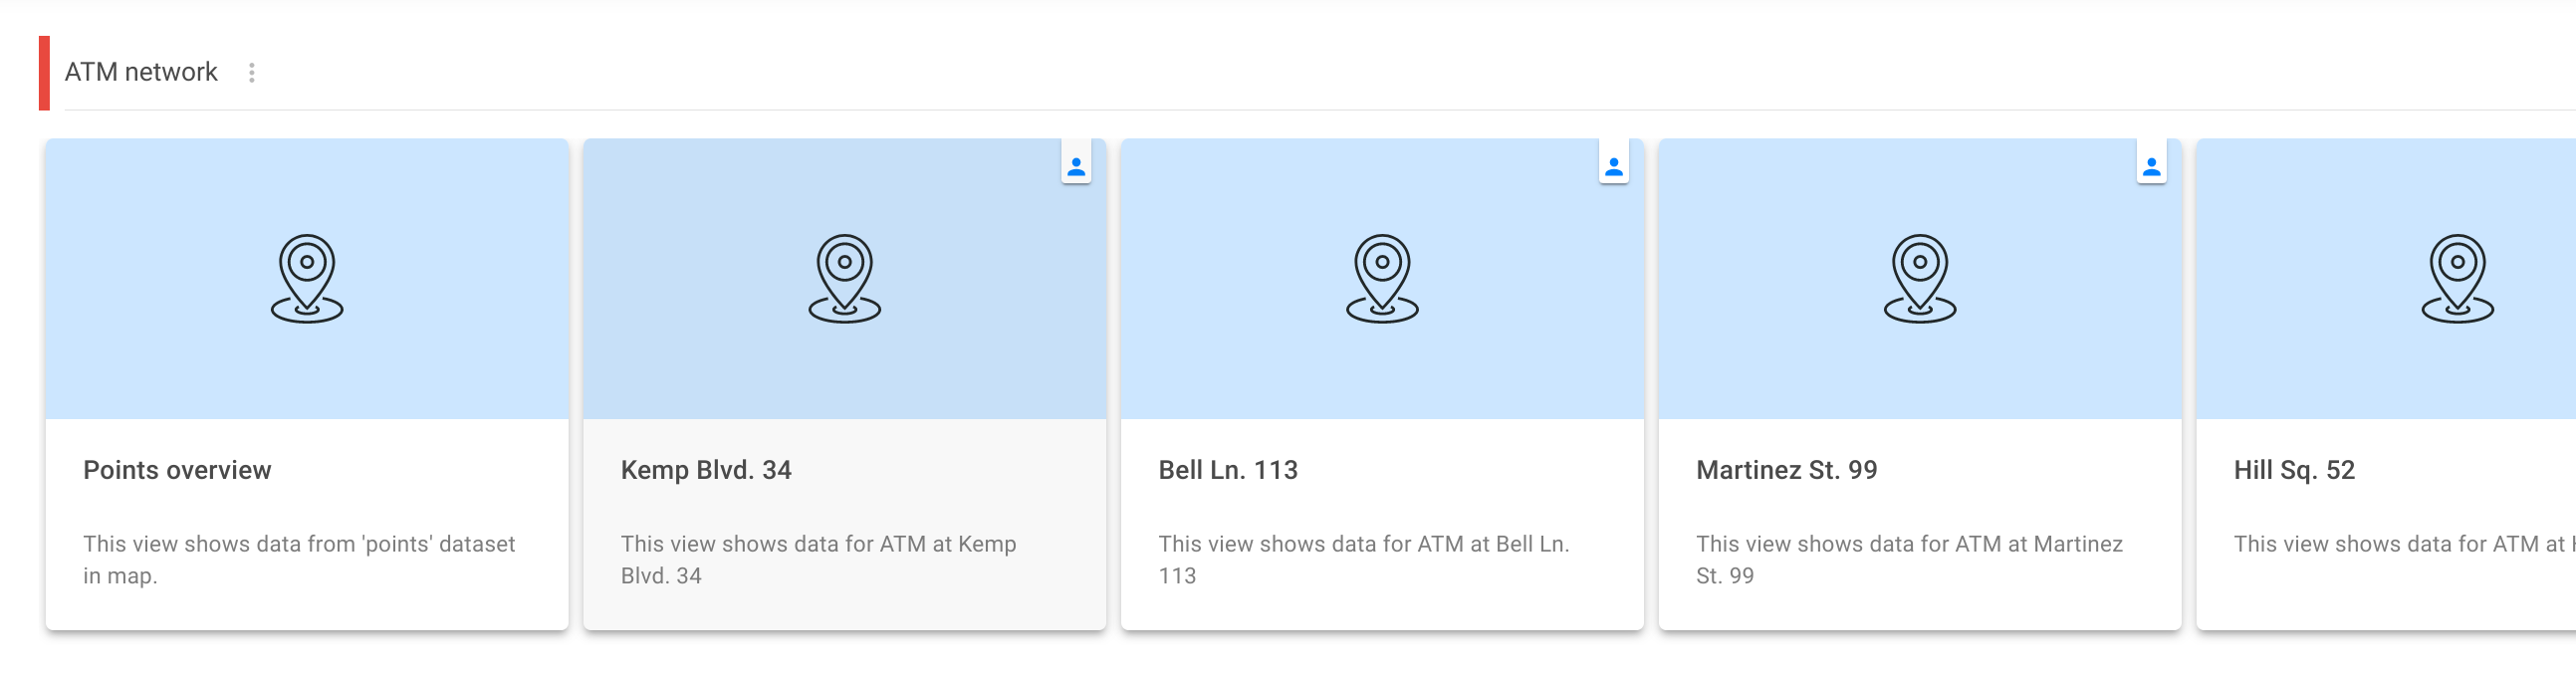
Task: Click the Points overview map pin icon
Action: click(307, 278)
